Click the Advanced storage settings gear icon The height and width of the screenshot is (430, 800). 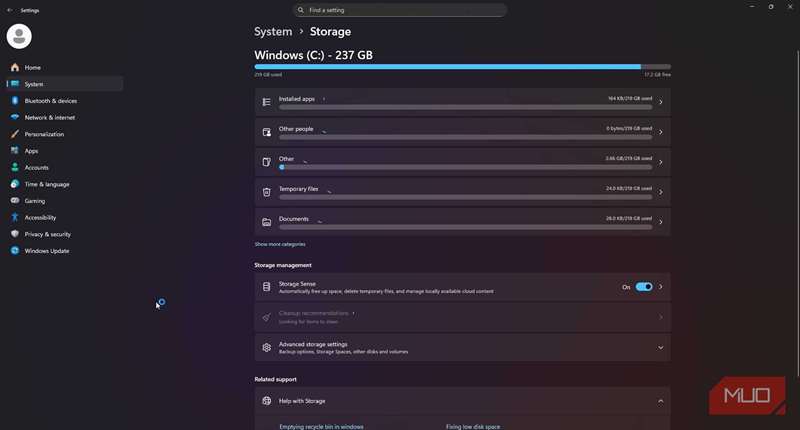(266, 347)
